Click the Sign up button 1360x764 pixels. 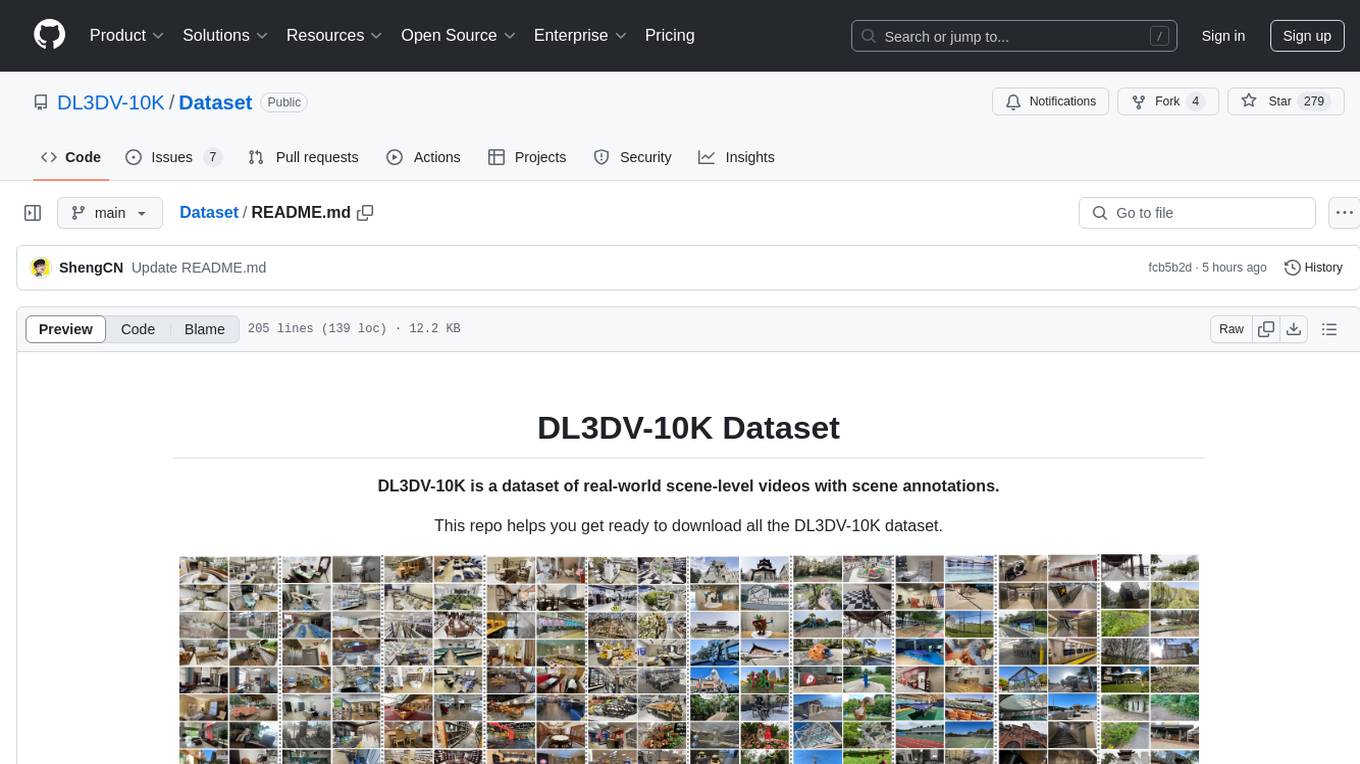[x=1307, y=36]
